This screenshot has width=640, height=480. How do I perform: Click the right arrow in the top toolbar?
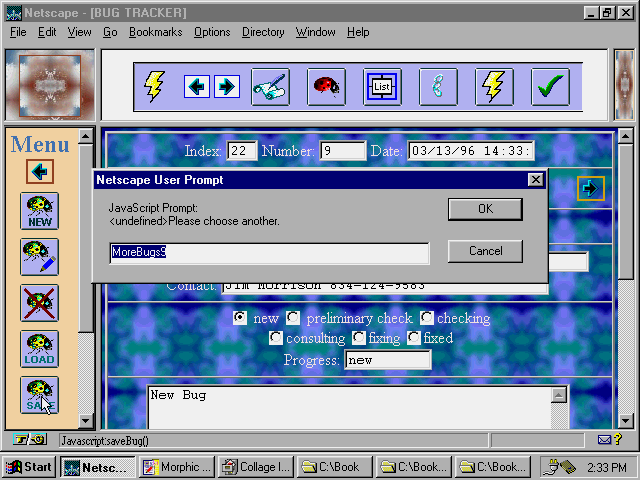click(x=227, y=87)
